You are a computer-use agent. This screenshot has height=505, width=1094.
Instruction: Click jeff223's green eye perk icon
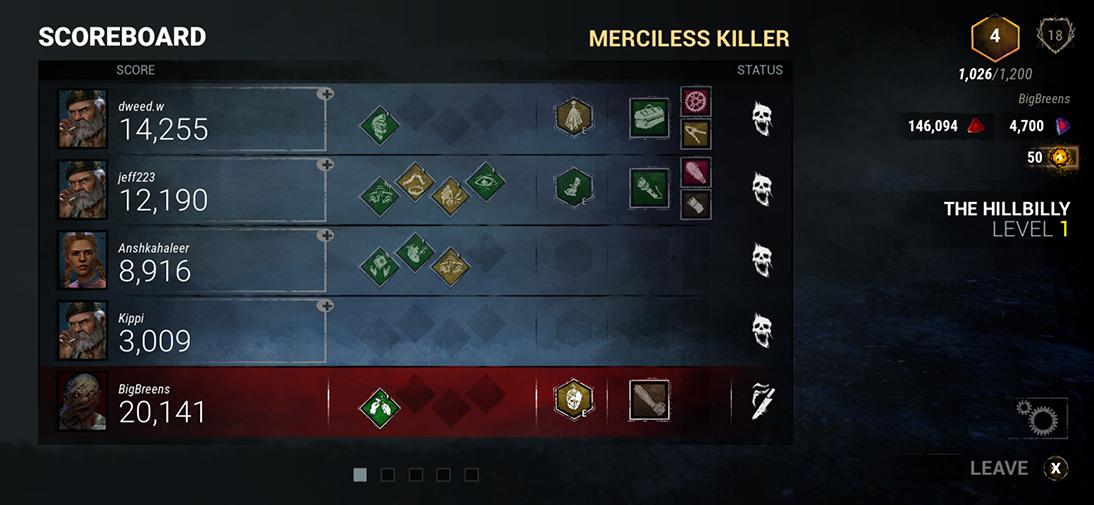486,181
